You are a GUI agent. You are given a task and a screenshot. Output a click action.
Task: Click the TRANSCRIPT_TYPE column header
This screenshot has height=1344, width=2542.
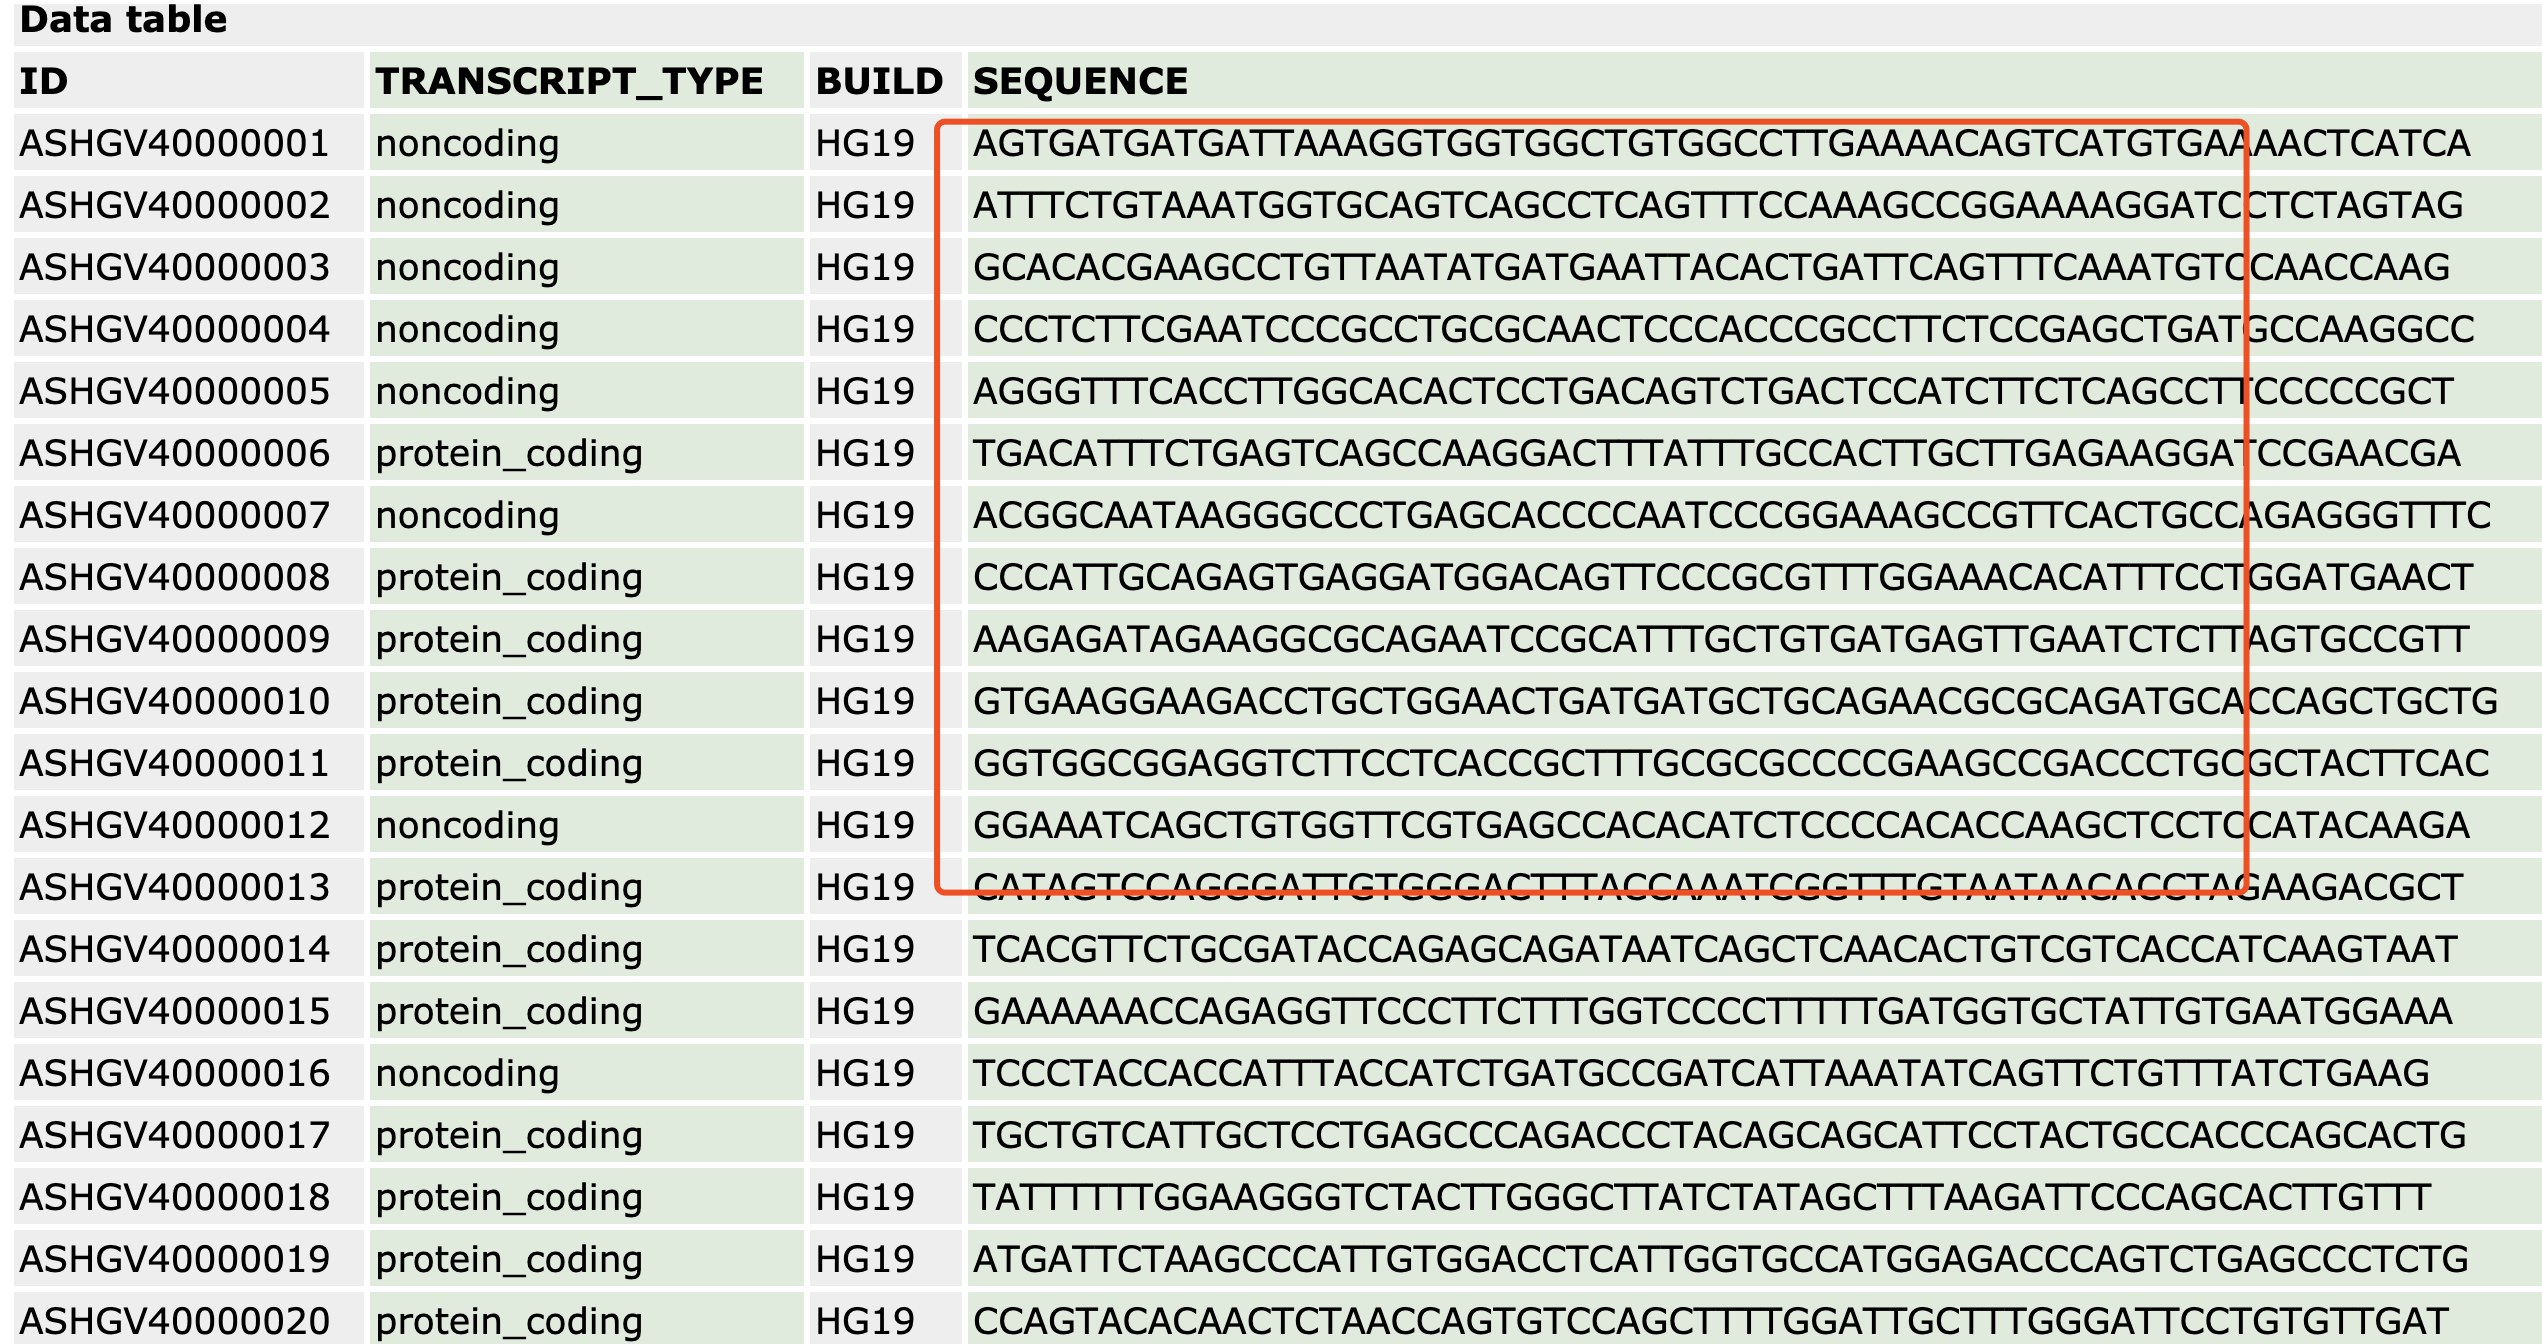569,81
